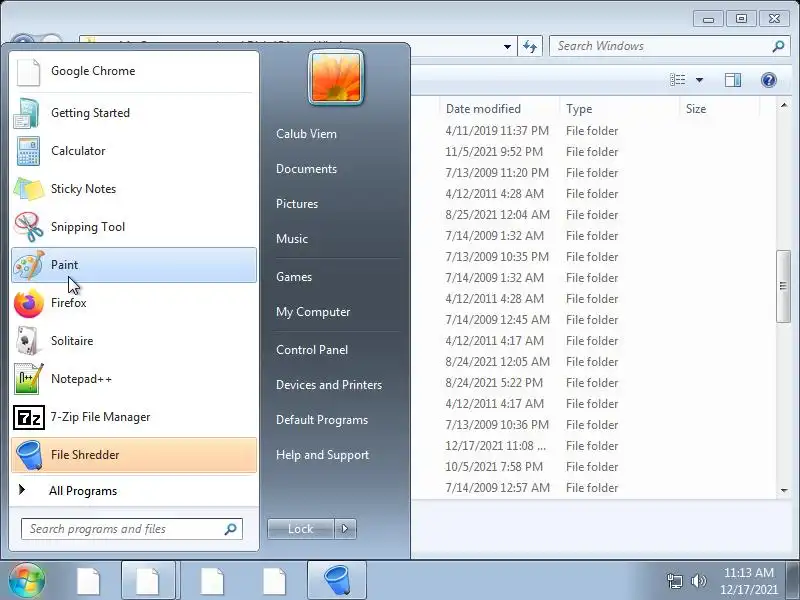Sort by Date modified column header
Image resolution: width=800 pixels, height=600 pixels.
(x=500, y=109)
